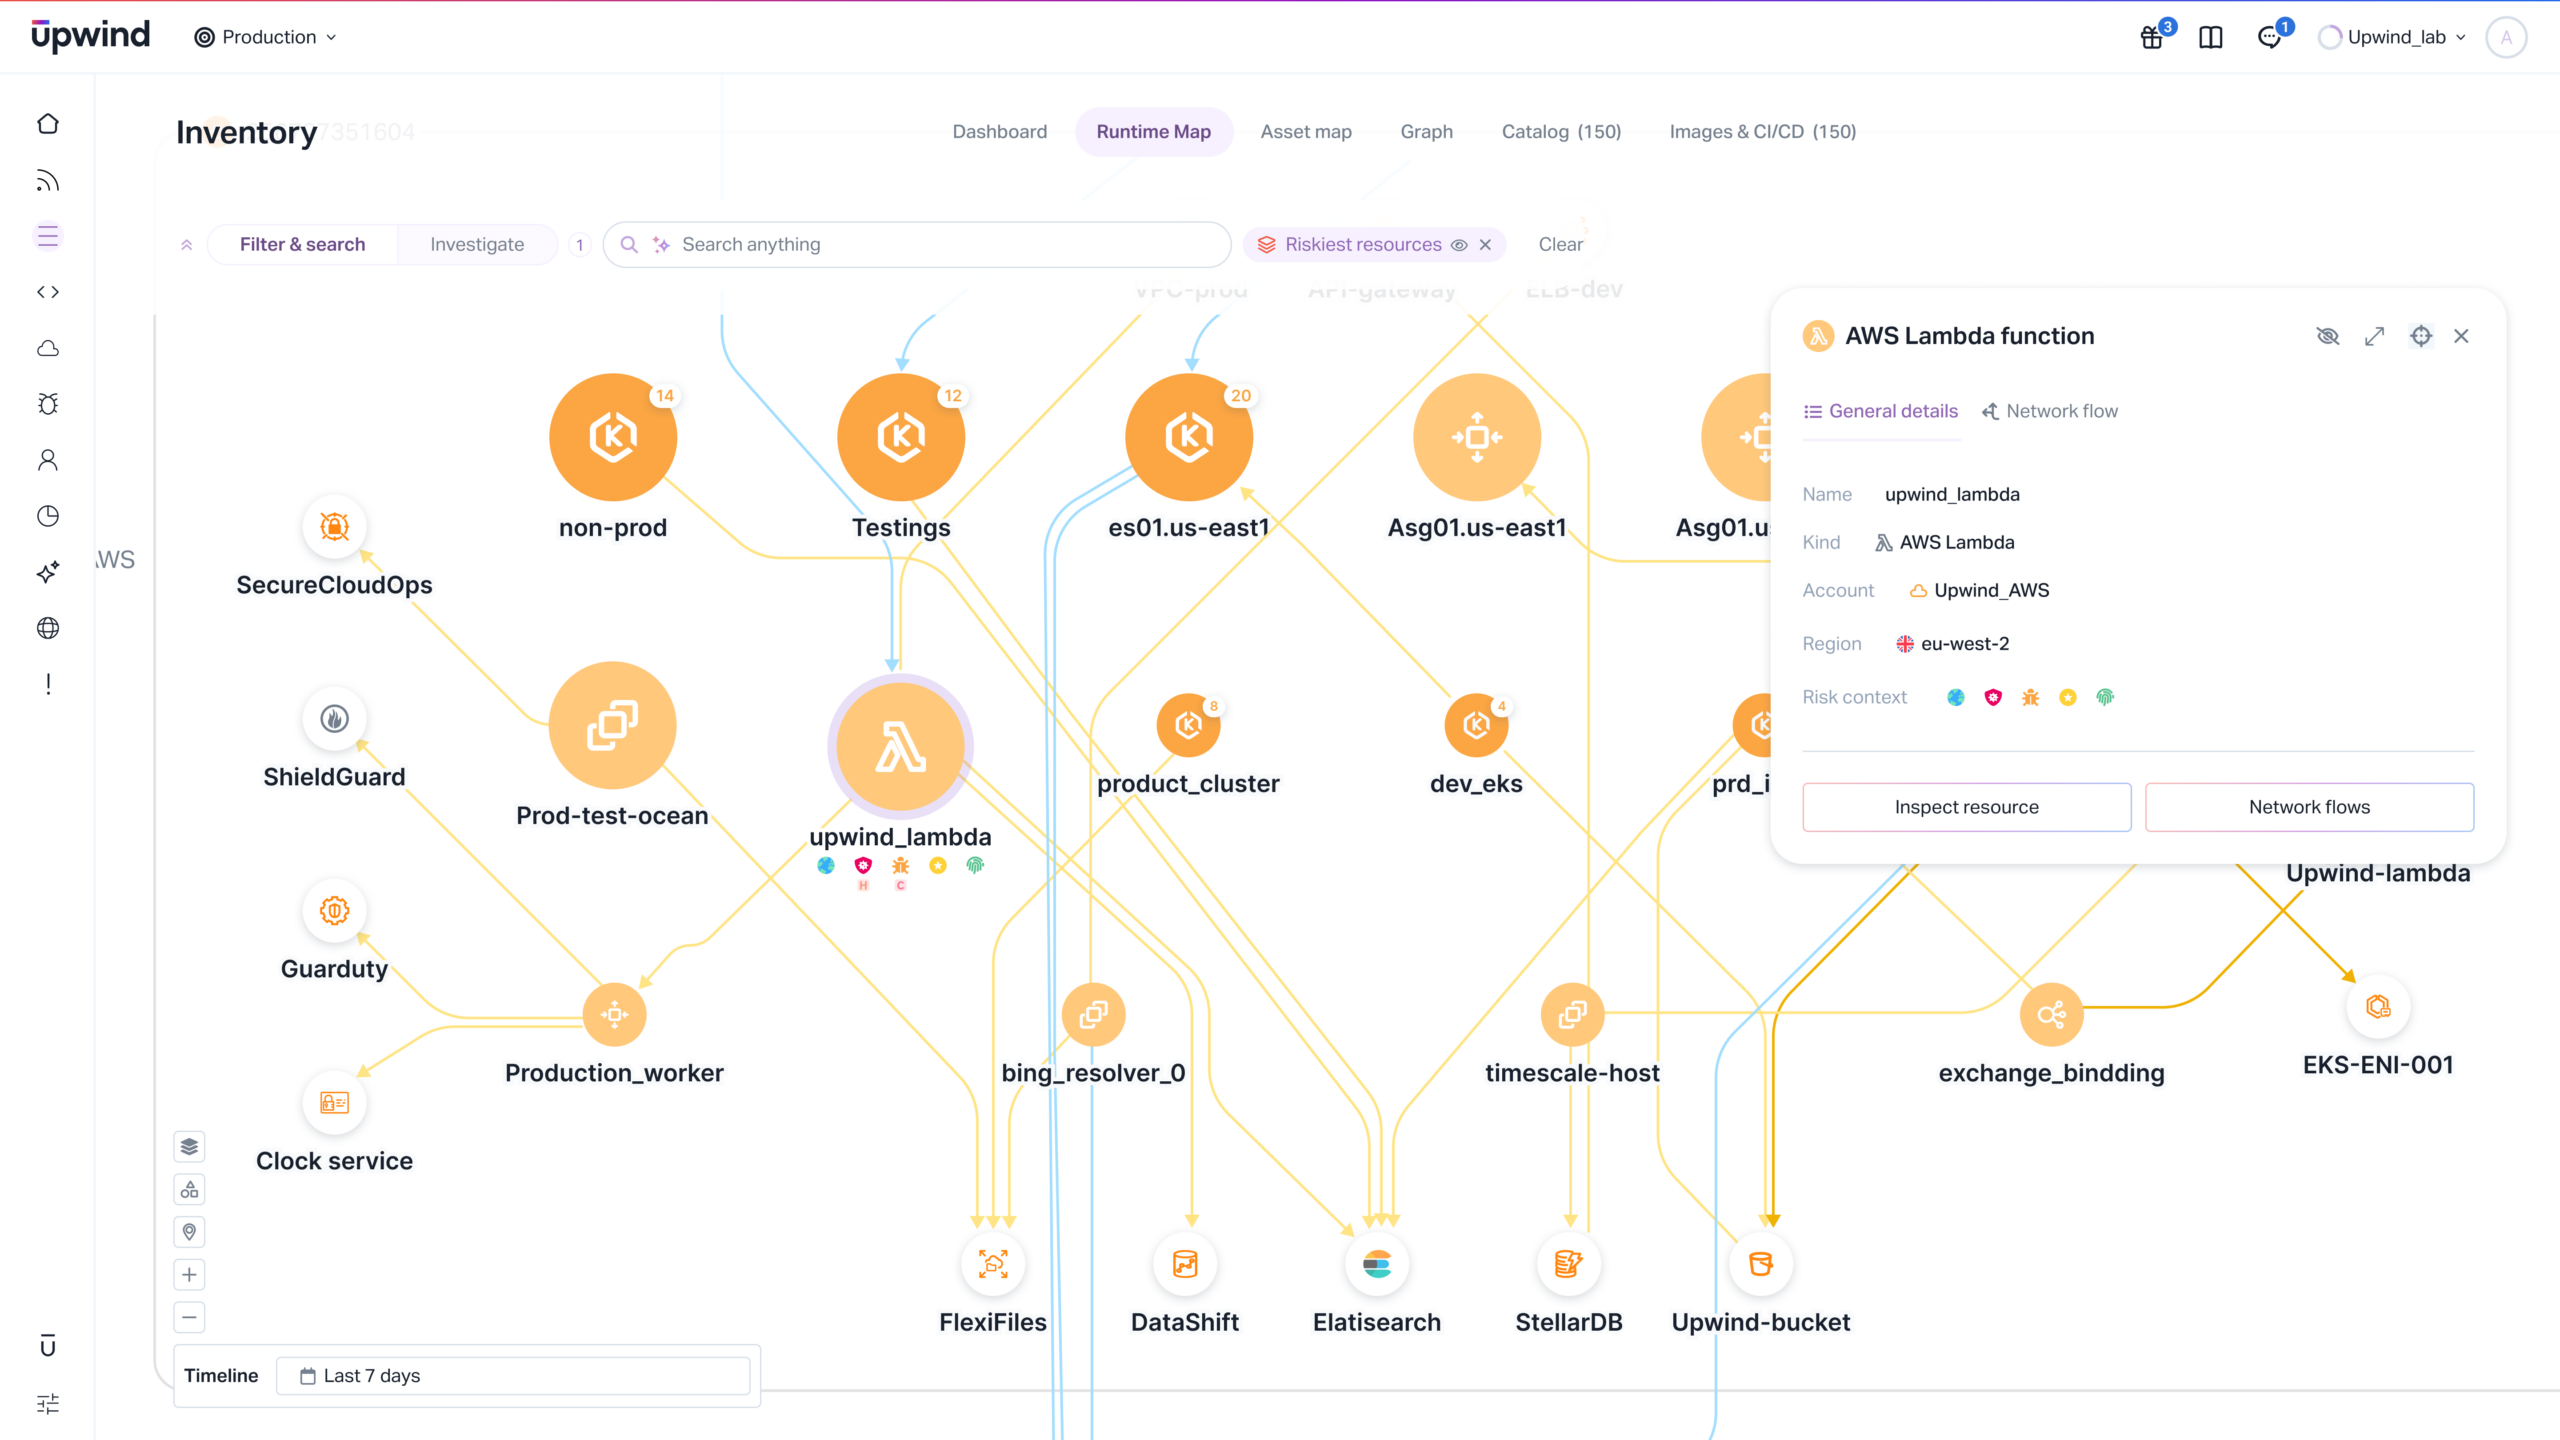The width and height of the screenshot is (2560, 1440).
Task: Switch to the Asset map tab
Action: click(x=1305, y=132)
